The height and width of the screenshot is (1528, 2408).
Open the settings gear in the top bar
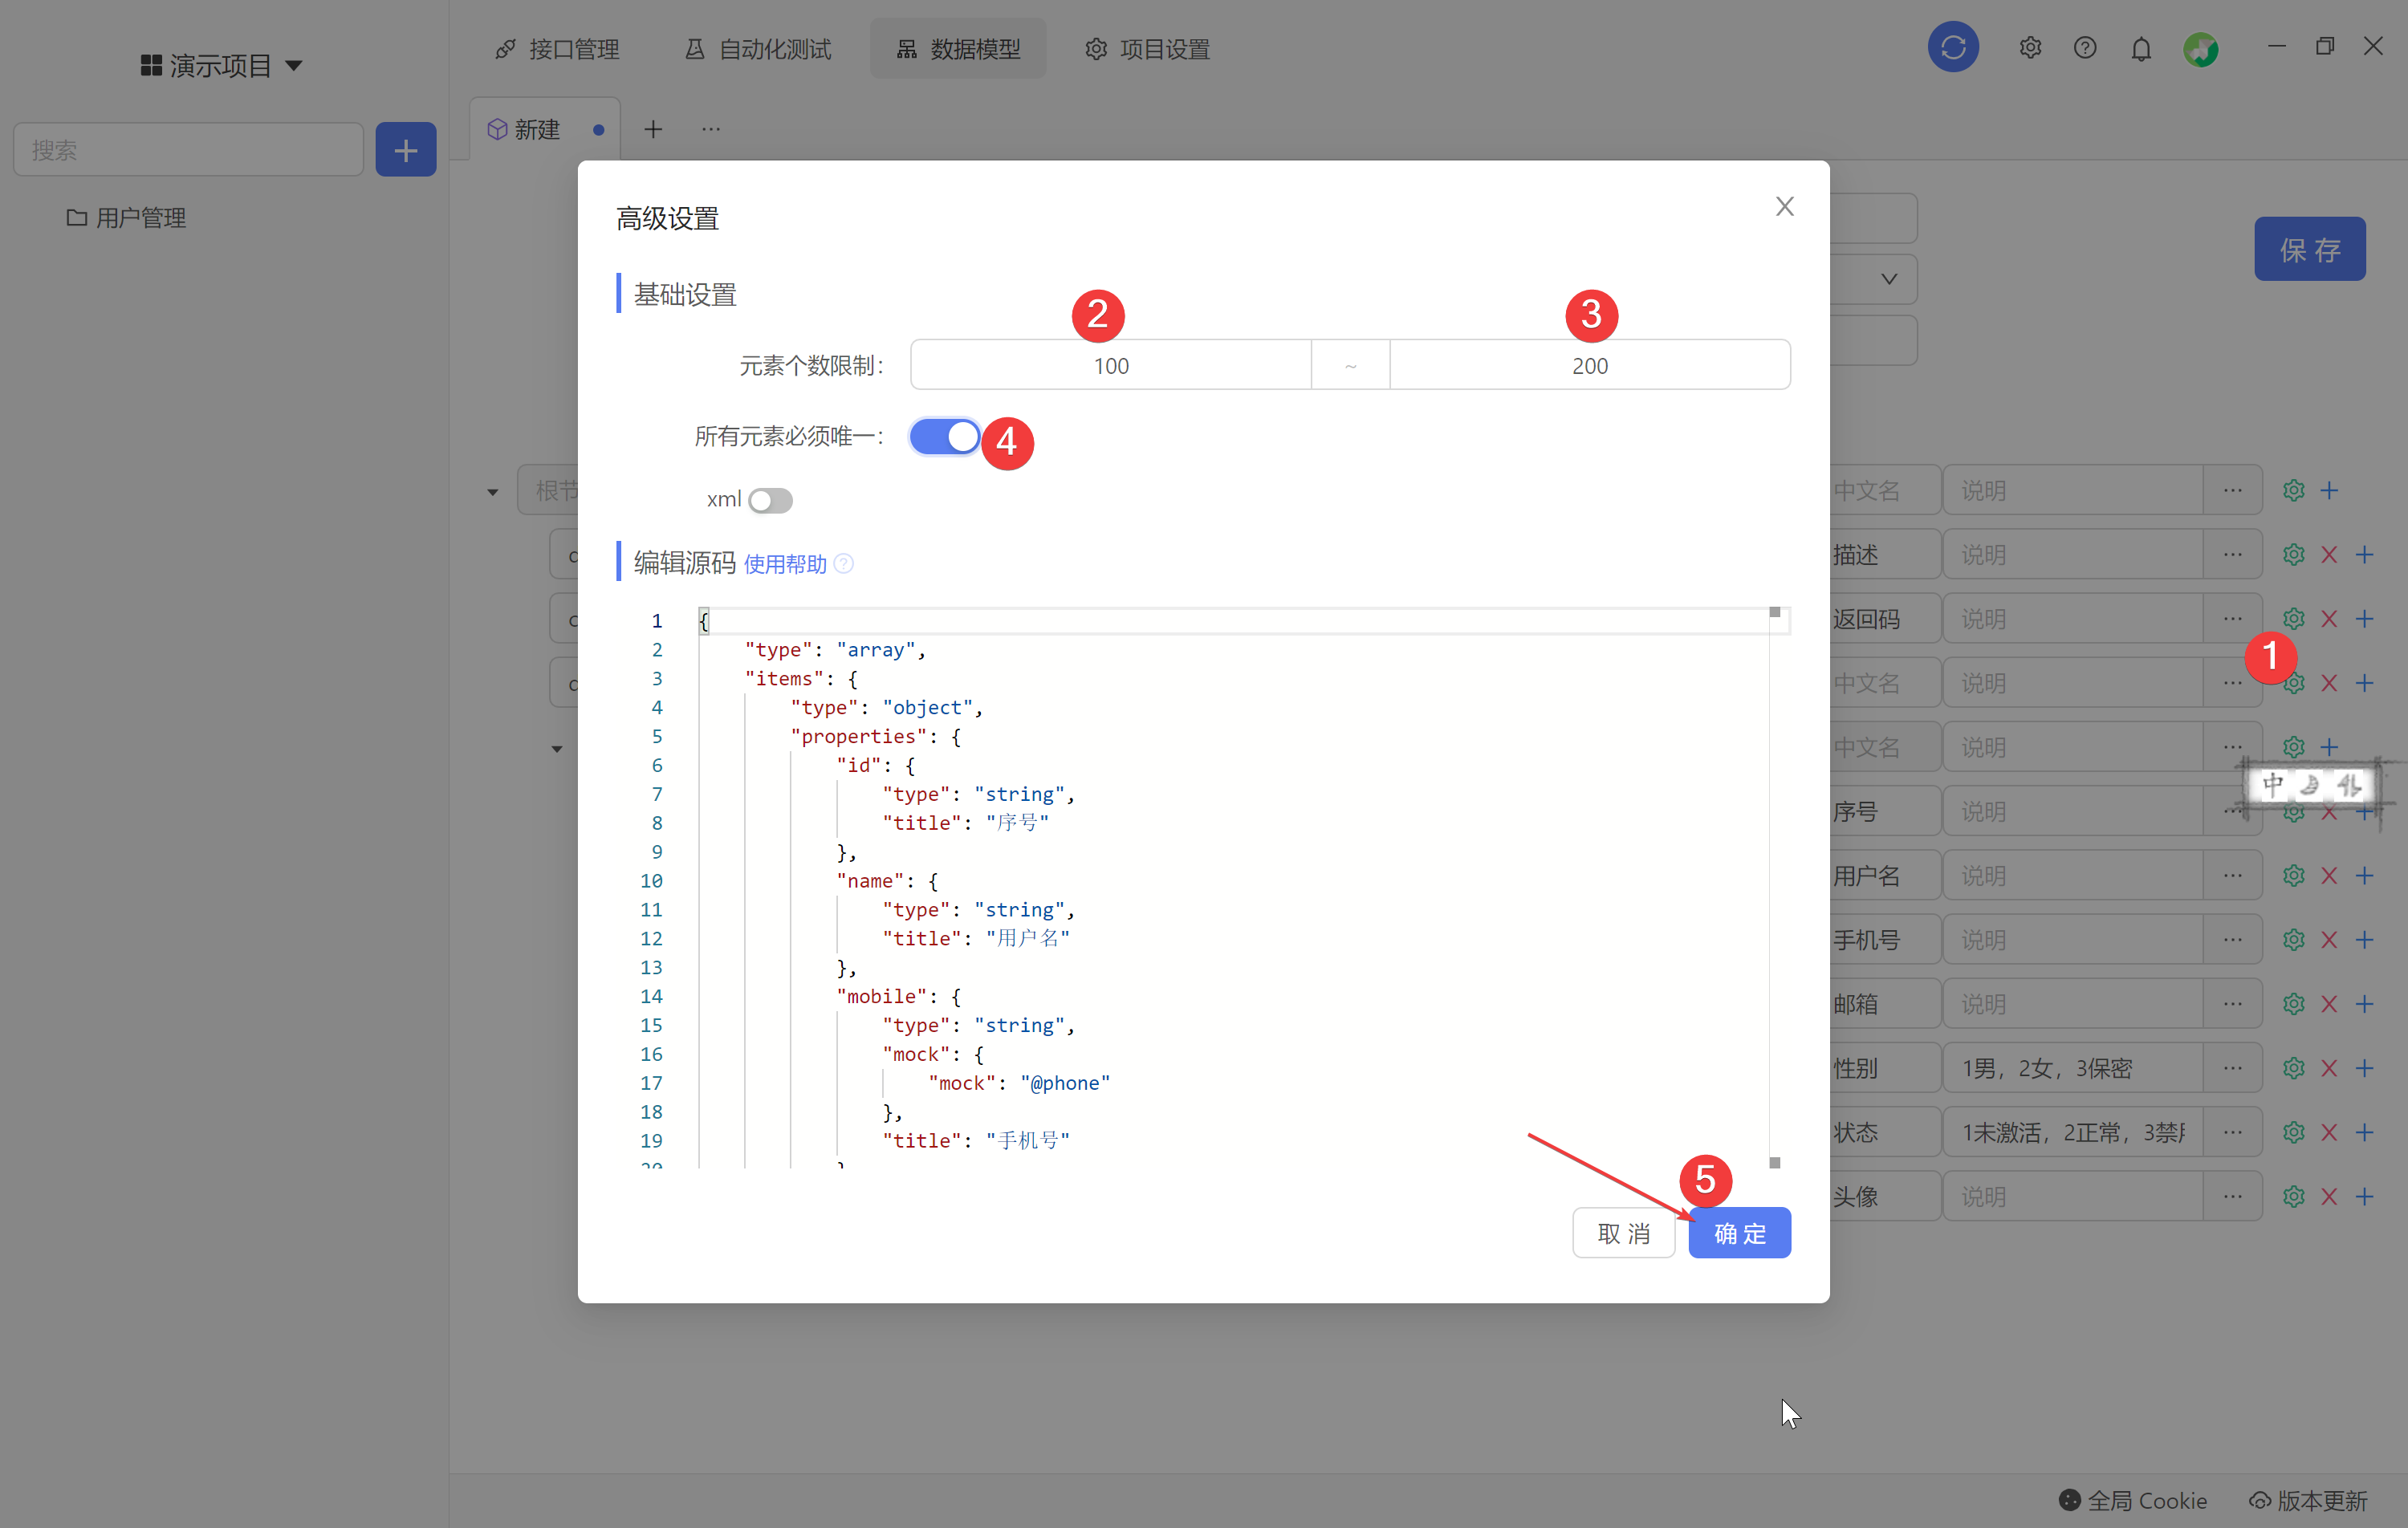click(x=2029, y=47)
